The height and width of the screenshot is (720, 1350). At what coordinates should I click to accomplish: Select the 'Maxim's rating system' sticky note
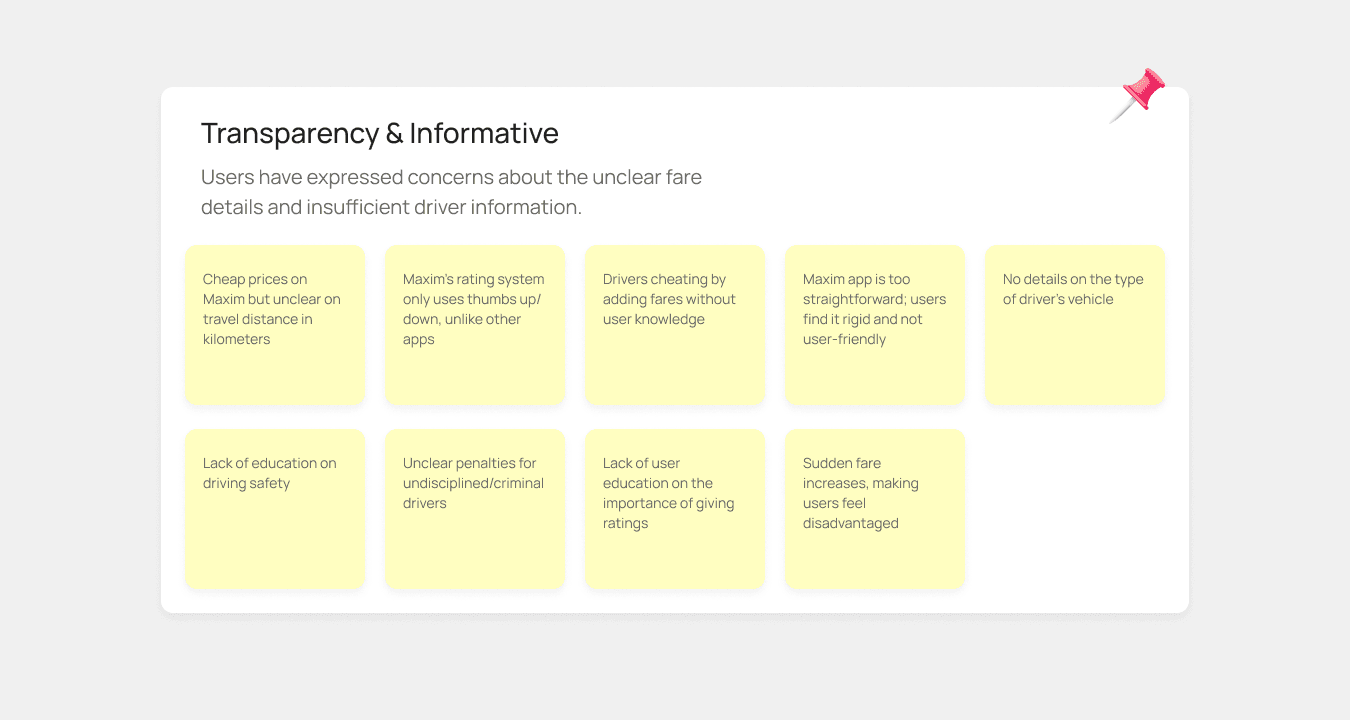coord(475,325)
